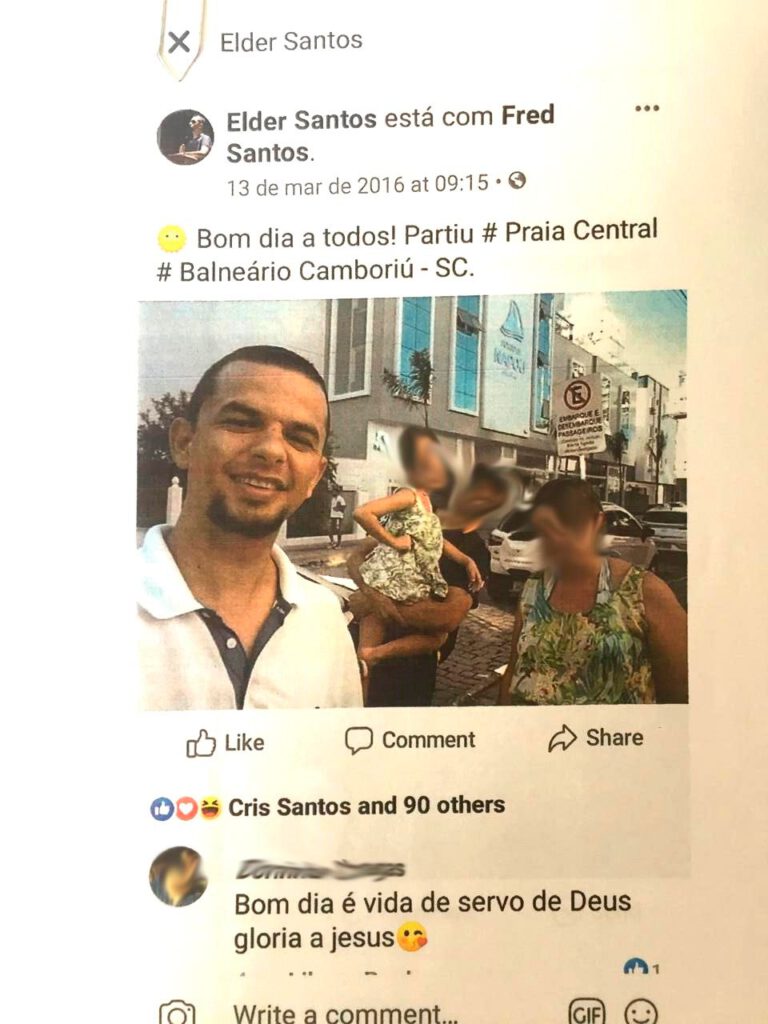The image size is (768, 1024).
Task: Open Cris Santos and 90 others list
Action: click(366, 806)
